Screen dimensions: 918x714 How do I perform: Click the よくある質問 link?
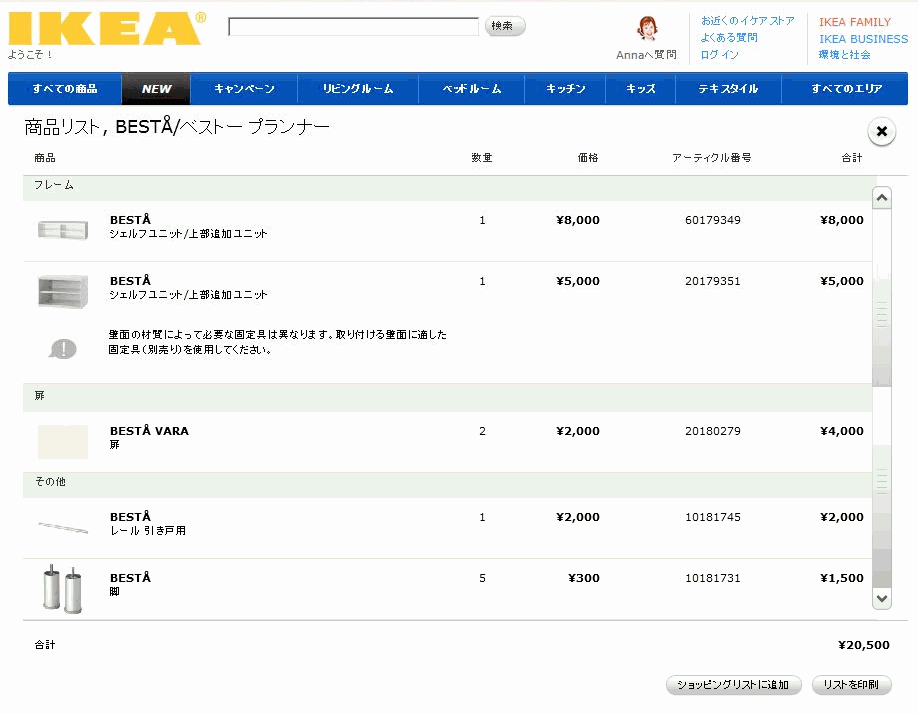729,37
